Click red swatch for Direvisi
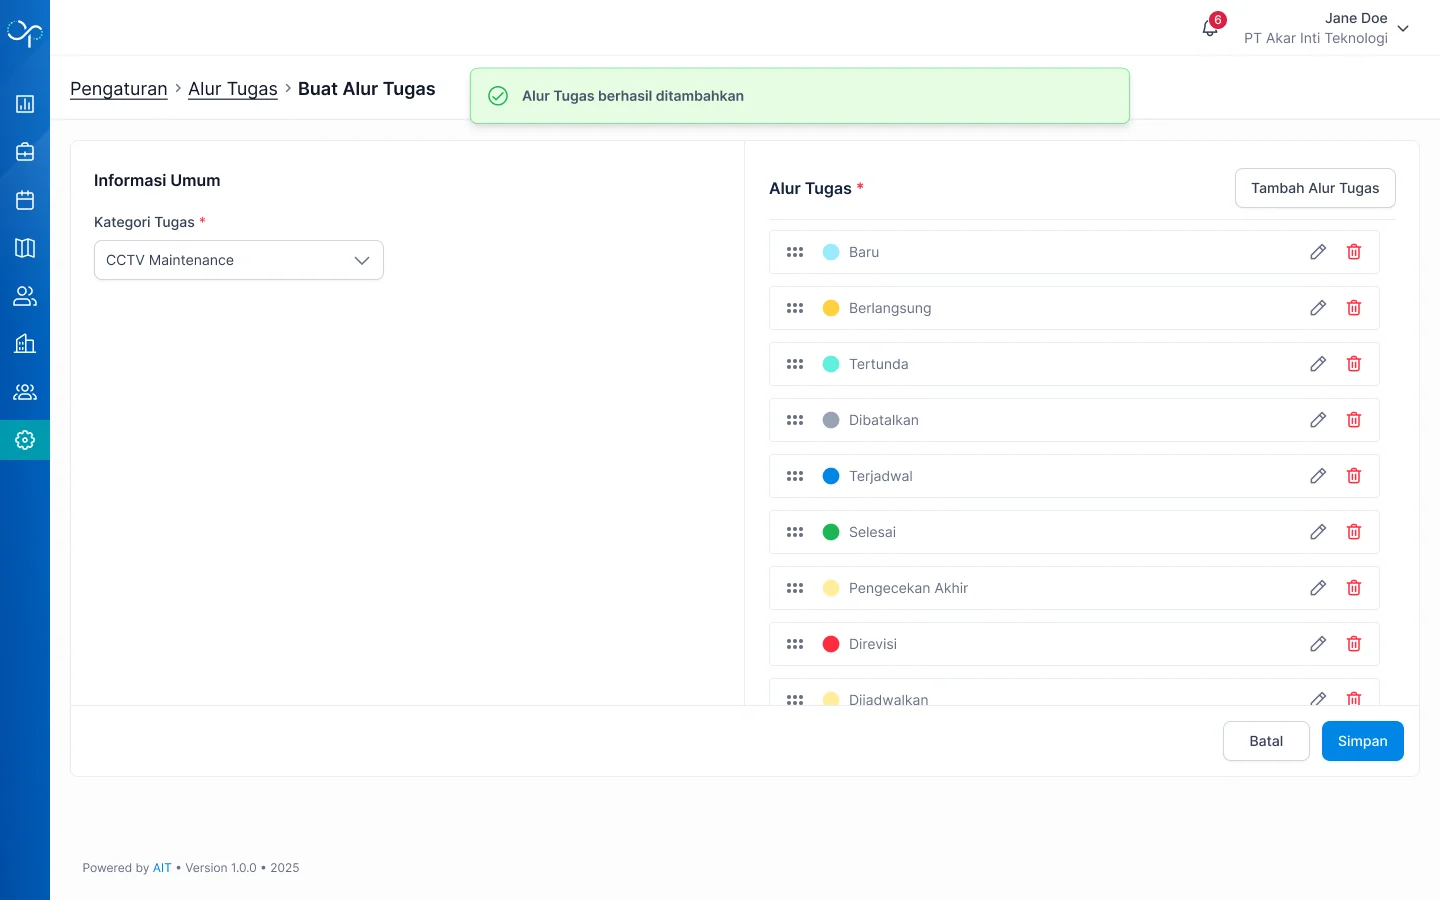The image size is (1440, 900). click(831, 644)
